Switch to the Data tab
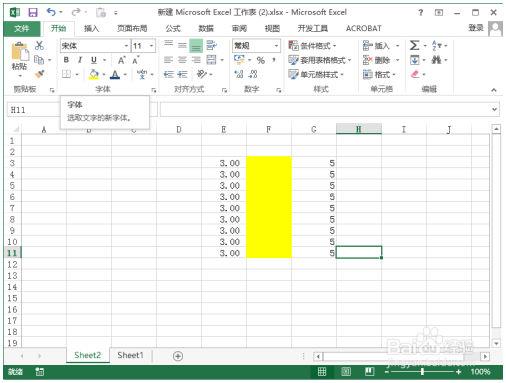 [206, 29]
